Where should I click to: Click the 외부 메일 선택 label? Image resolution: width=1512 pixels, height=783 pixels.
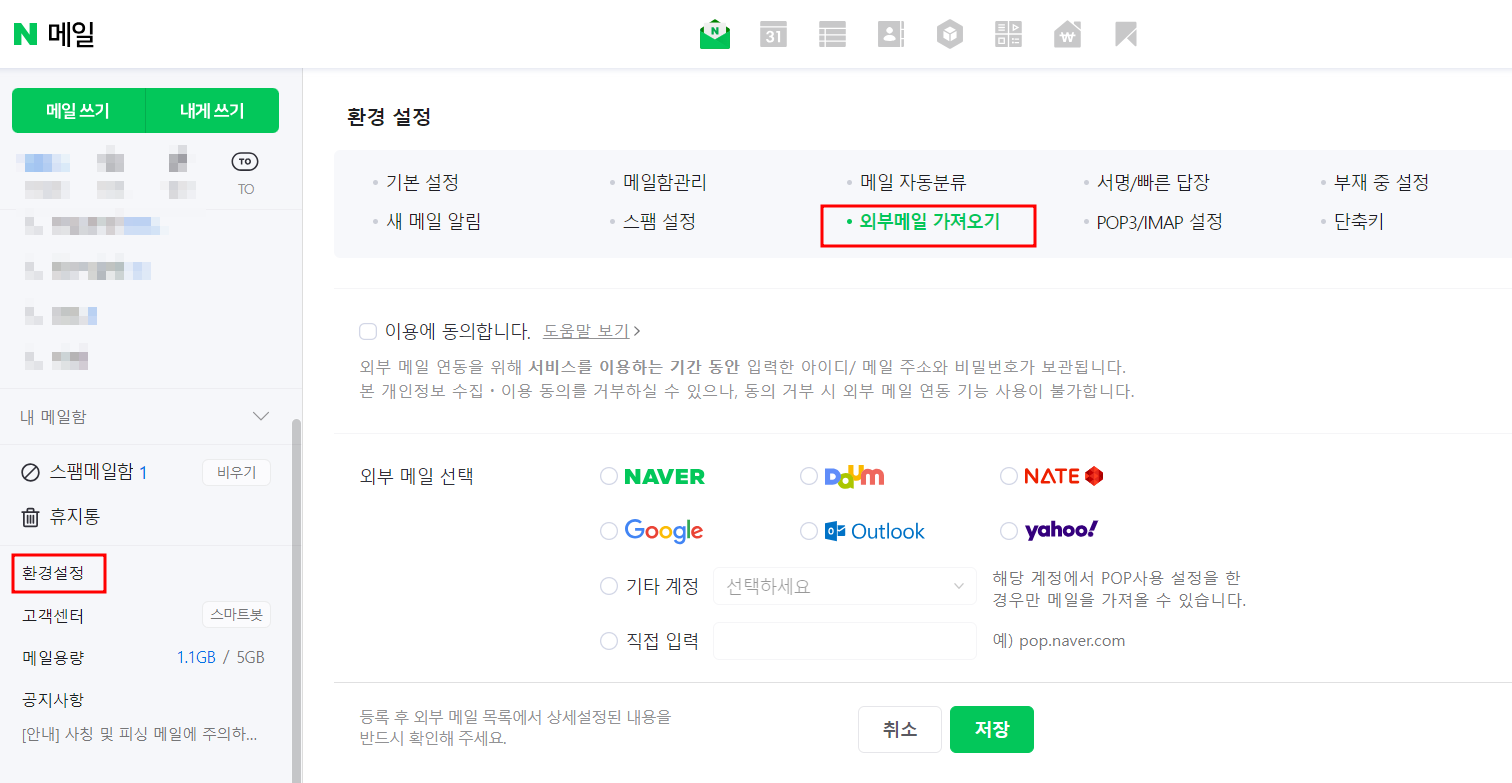[416, 476]
